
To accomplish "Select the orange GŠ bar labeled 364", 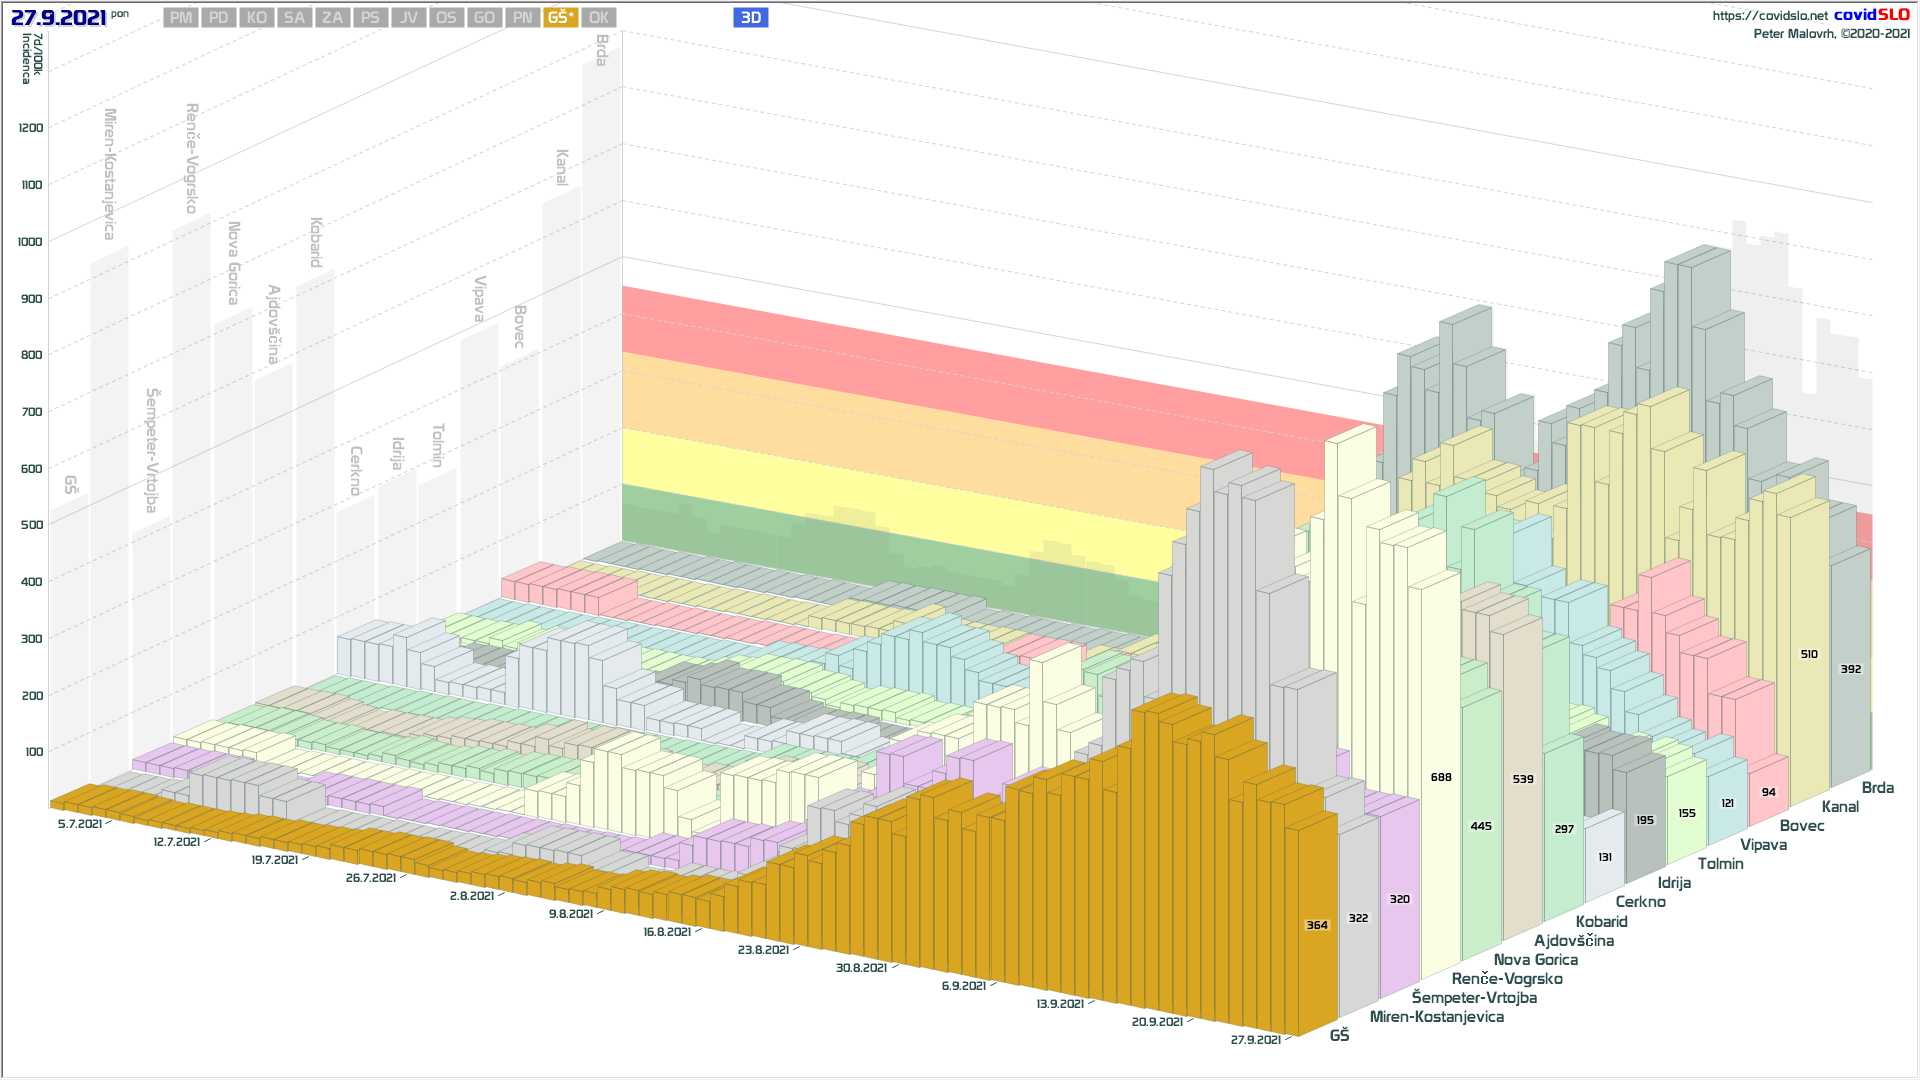I will [x=1317, y=925].
